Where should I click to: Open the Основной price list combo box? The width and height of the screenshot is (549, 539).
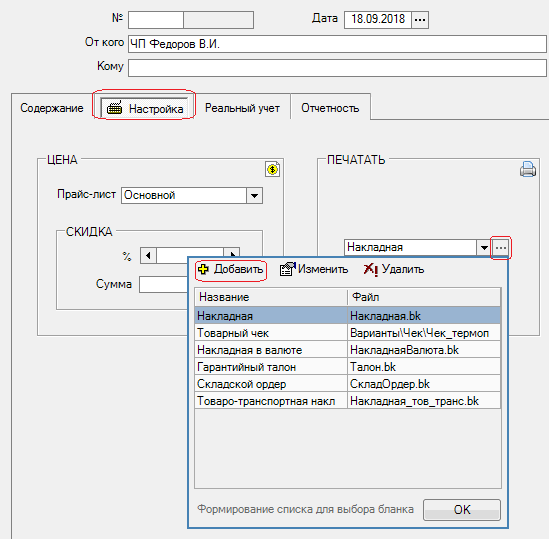192,195
